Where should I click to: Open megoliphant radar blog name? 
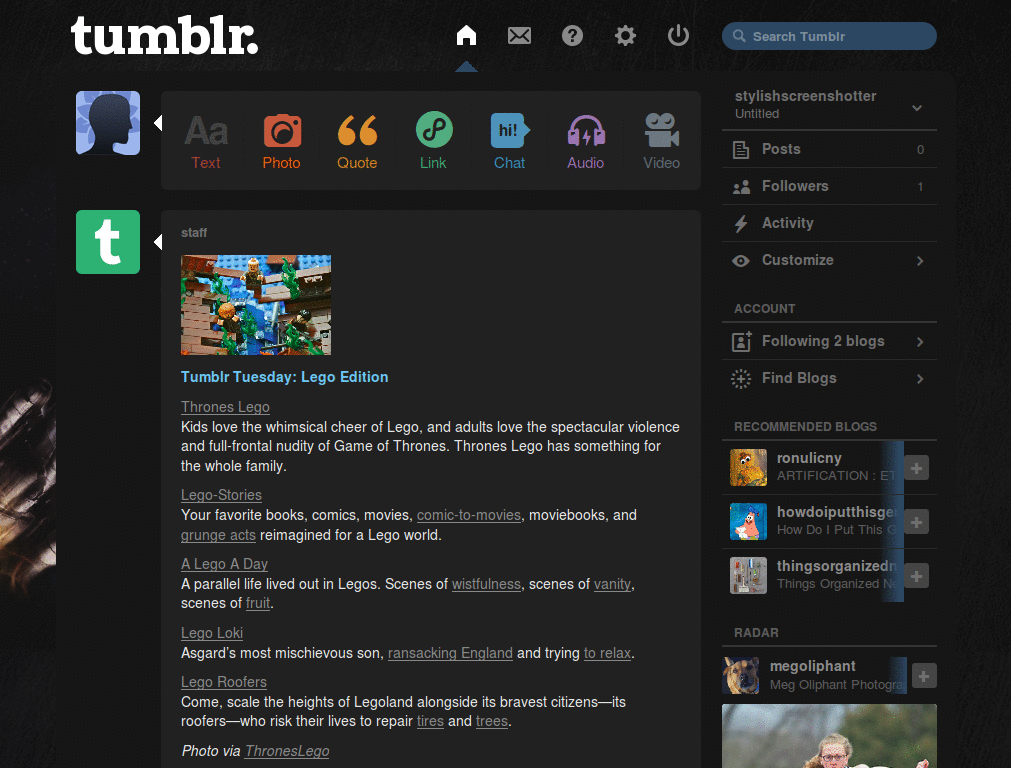click(x=812, y=666)
